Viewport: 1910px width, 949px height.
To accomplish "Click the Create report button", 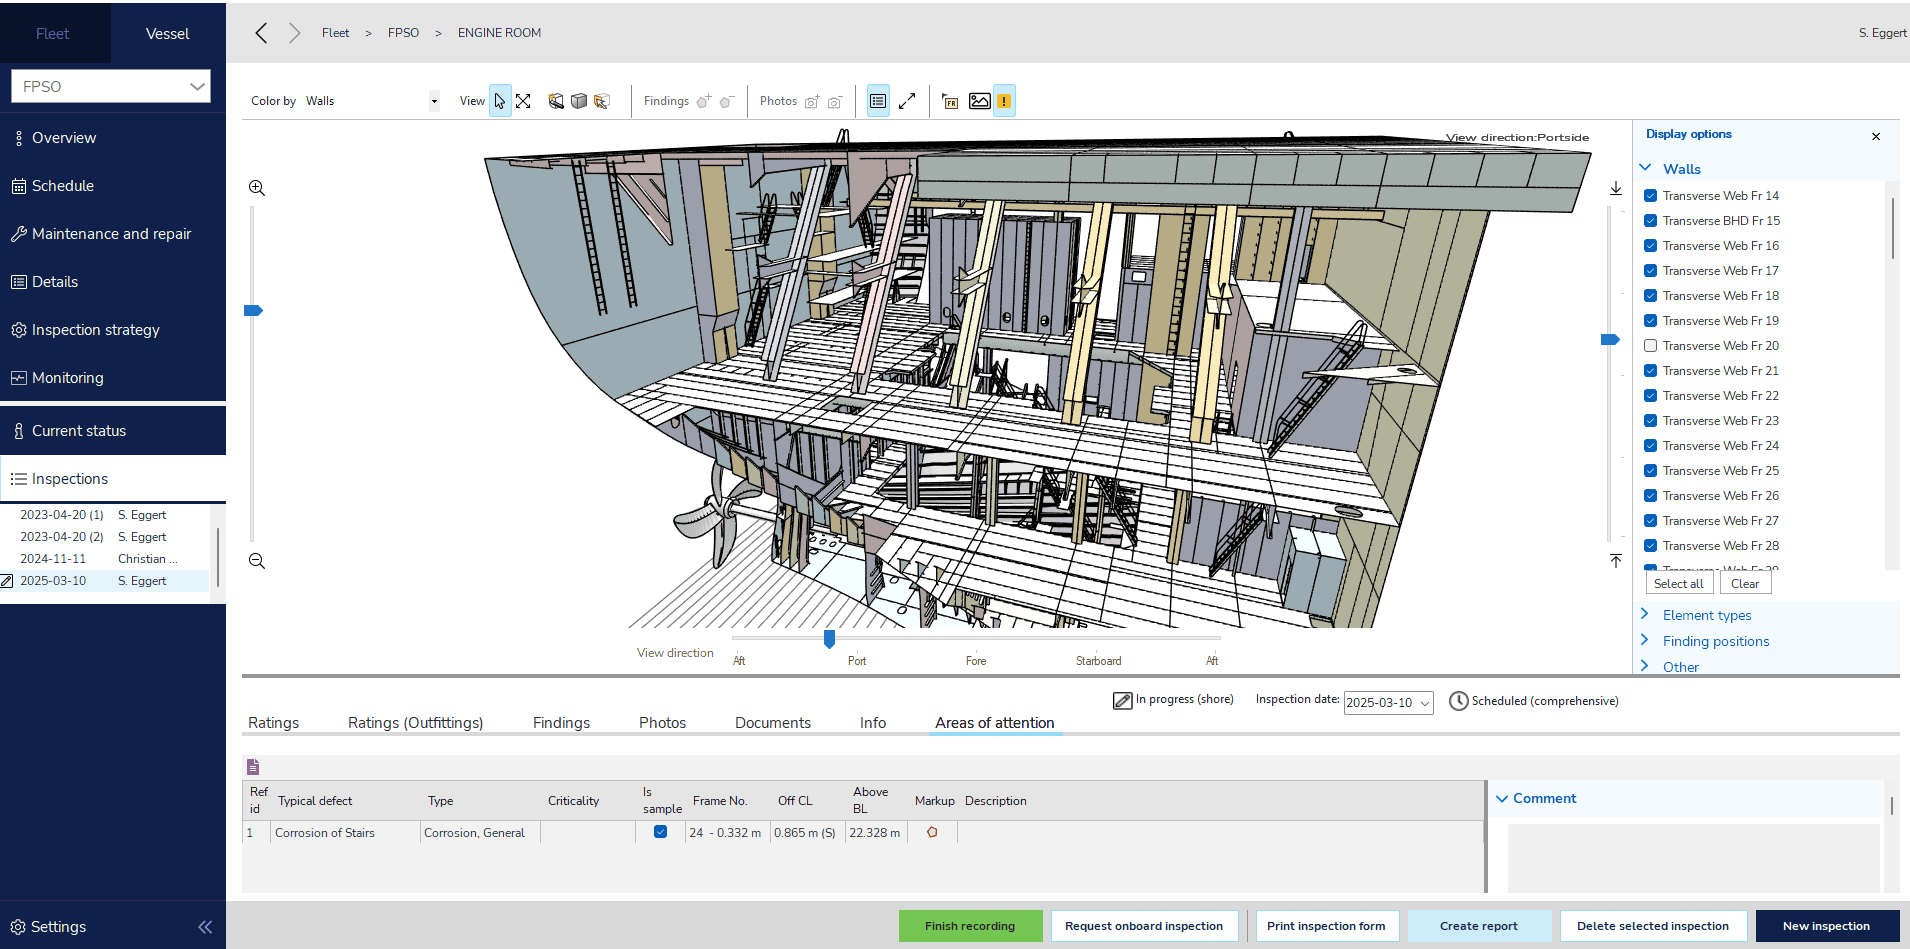I will (x=1478, y=926).
